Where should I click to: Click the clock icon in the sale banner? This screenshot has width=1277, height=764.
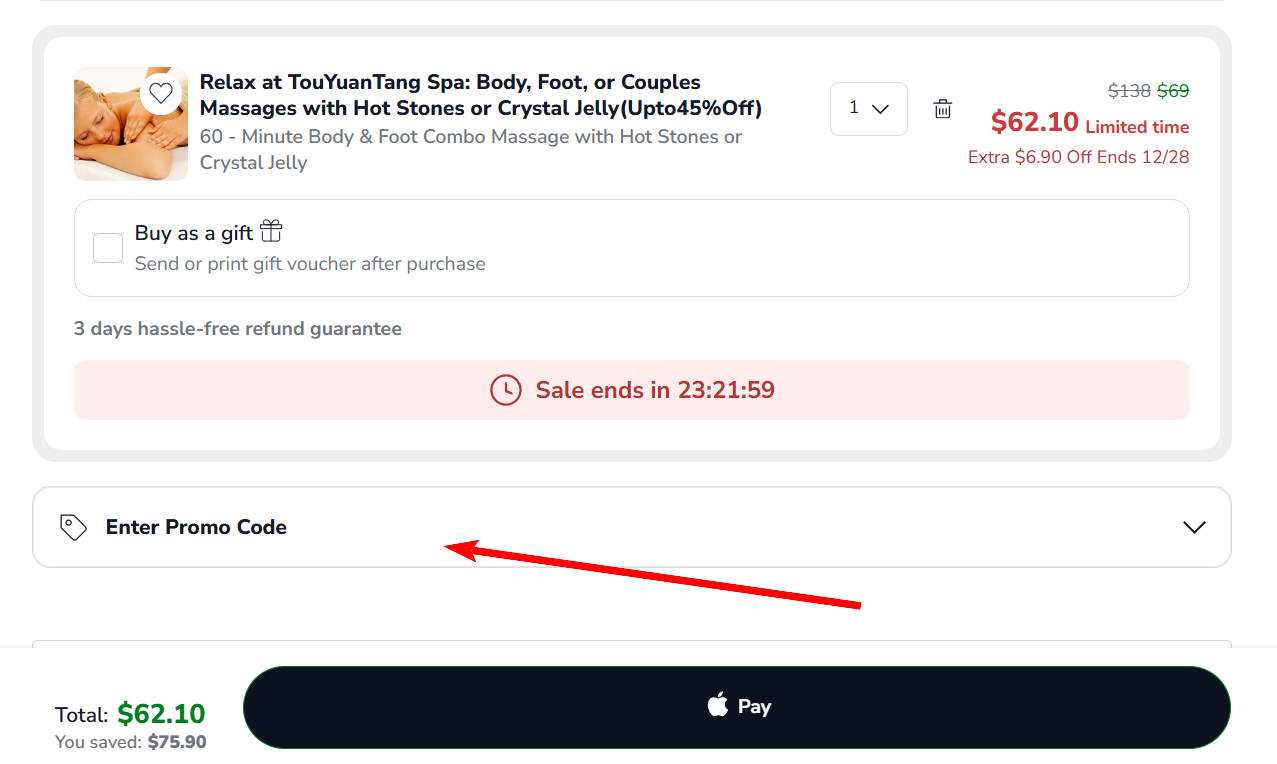click(x=506, y=390)
